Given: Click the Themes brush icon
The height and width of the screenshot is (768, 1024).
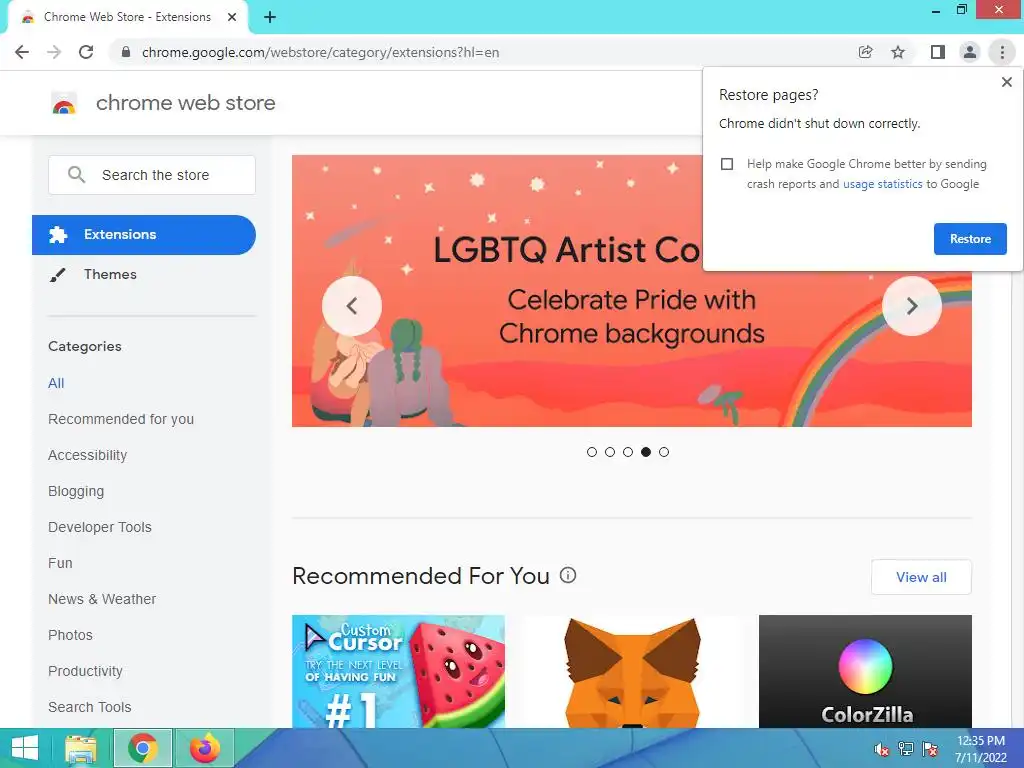Looking at the screenshot, I should pyautogui.click(x=57, y=275).
